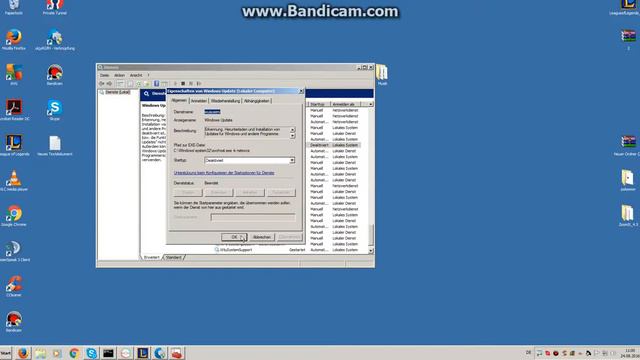Open CCleaner desktop shortcut
Screen dimensions: 640x360
(x=14, y=286)
